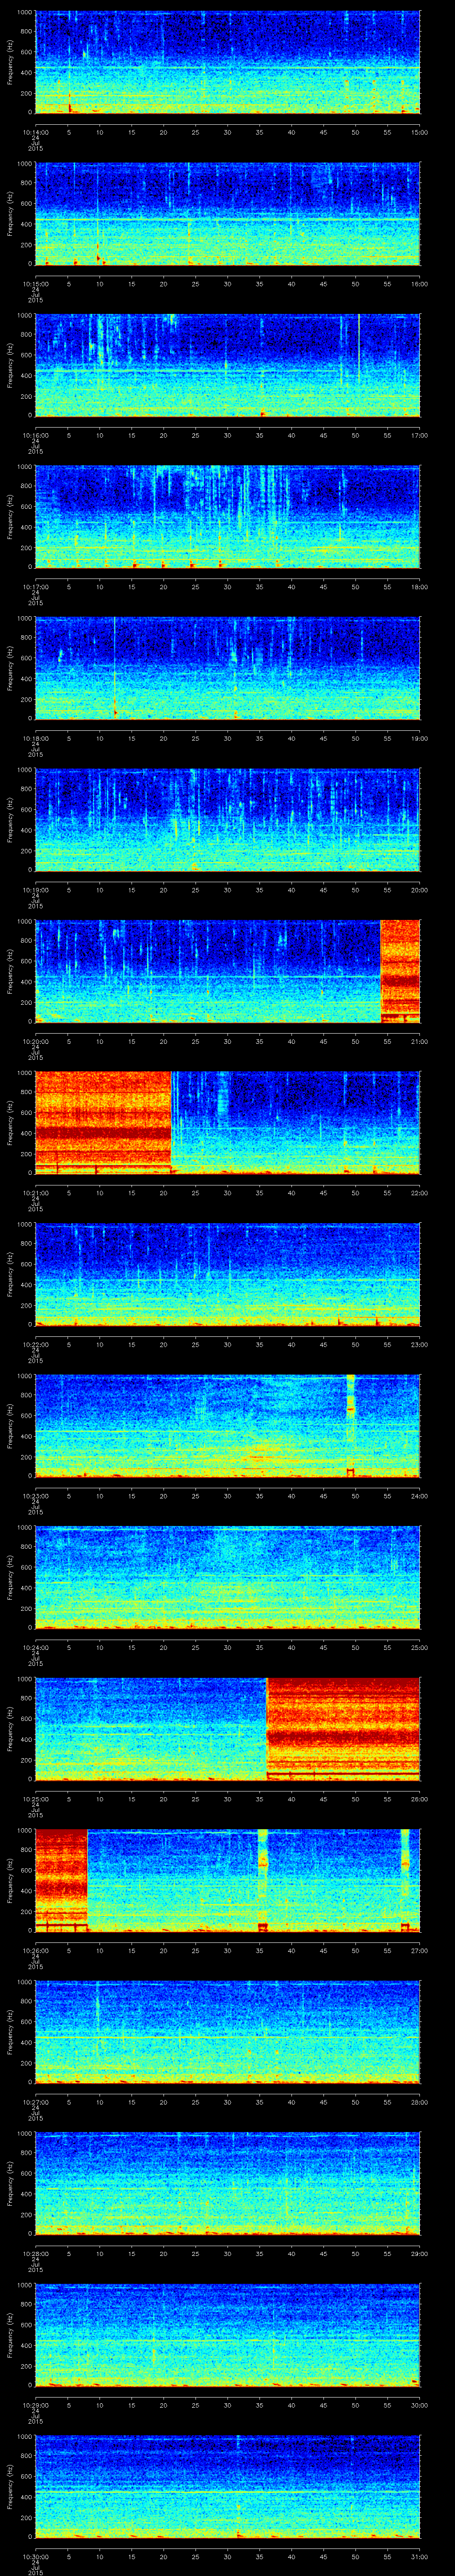Click the 10:24:00 spectrogram panel

(x=227, y=1577)
